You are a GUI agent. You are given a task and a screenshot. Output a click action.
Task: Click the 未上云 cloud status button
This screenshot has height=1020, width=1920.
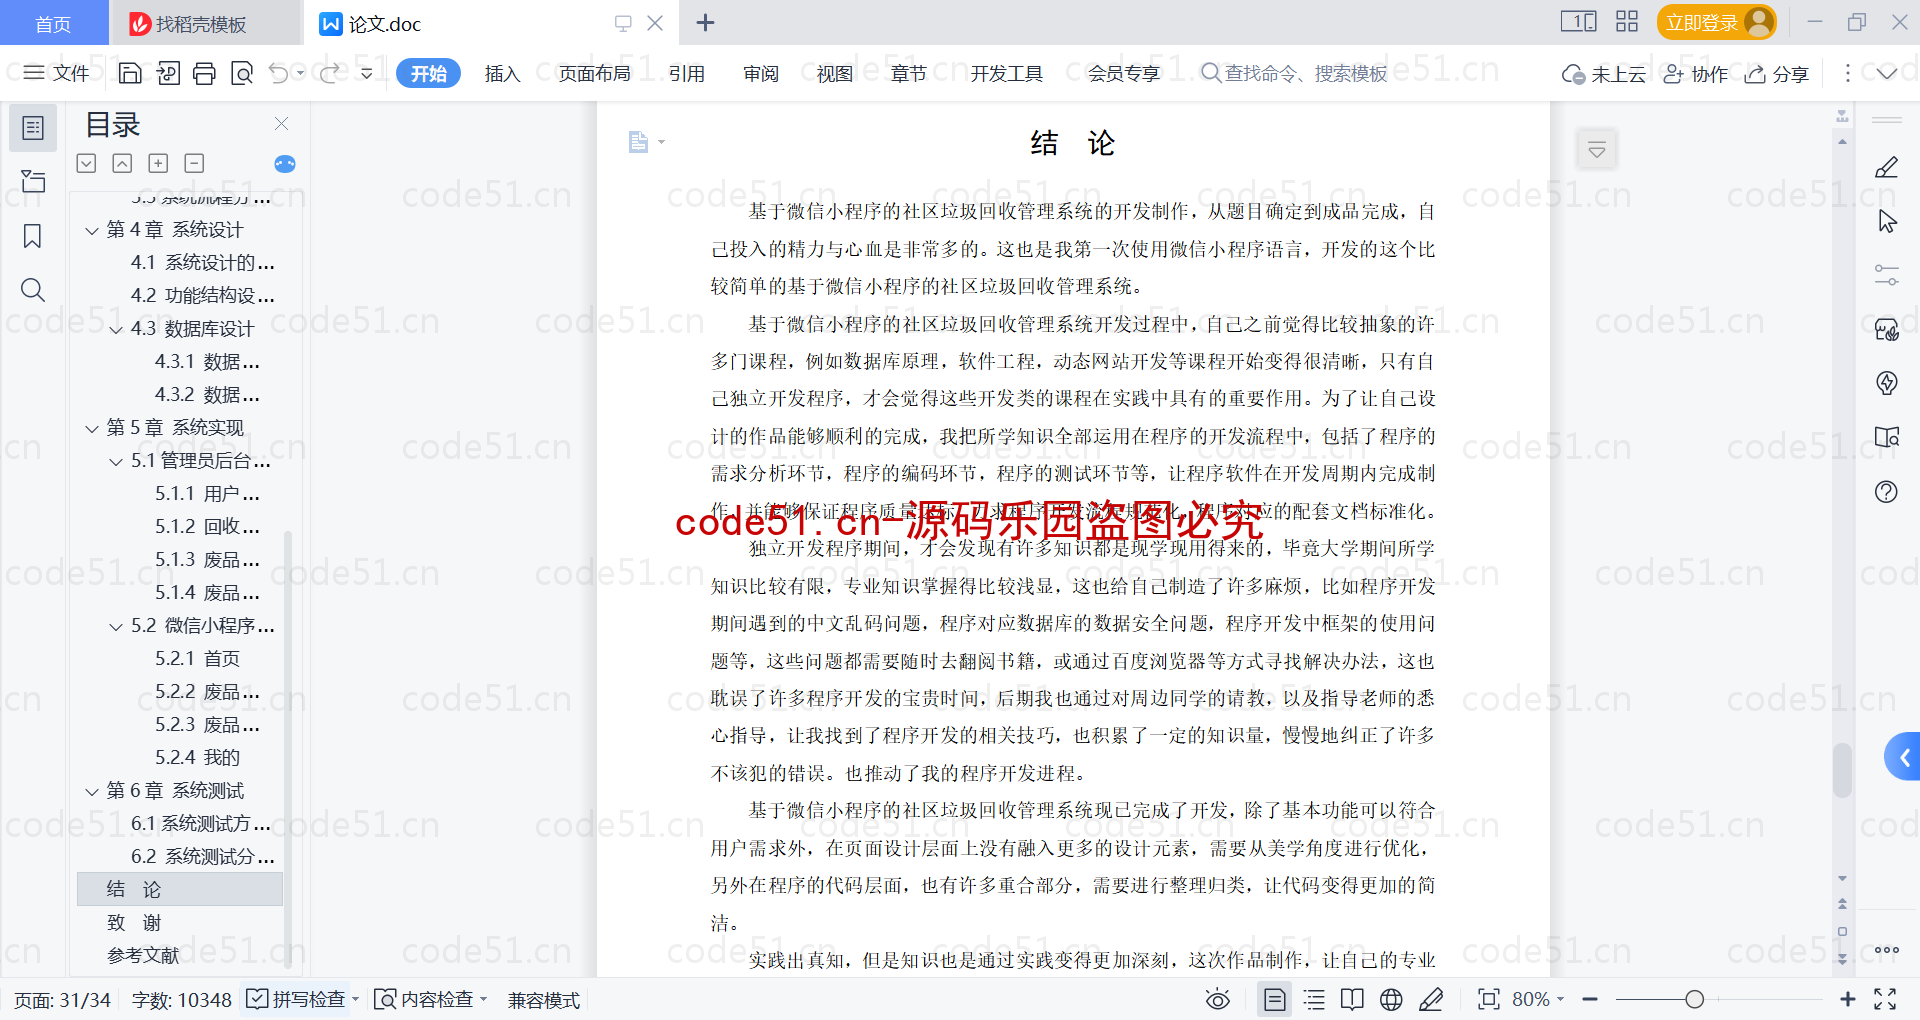click(x=1604, y=73)
